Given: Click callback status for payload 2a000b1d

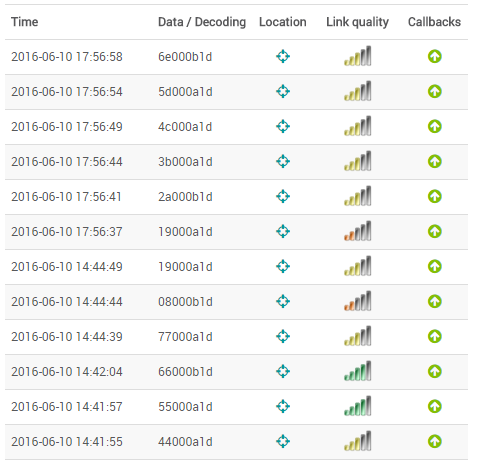Looking at the screenshot, I should [x=434, y=196].
